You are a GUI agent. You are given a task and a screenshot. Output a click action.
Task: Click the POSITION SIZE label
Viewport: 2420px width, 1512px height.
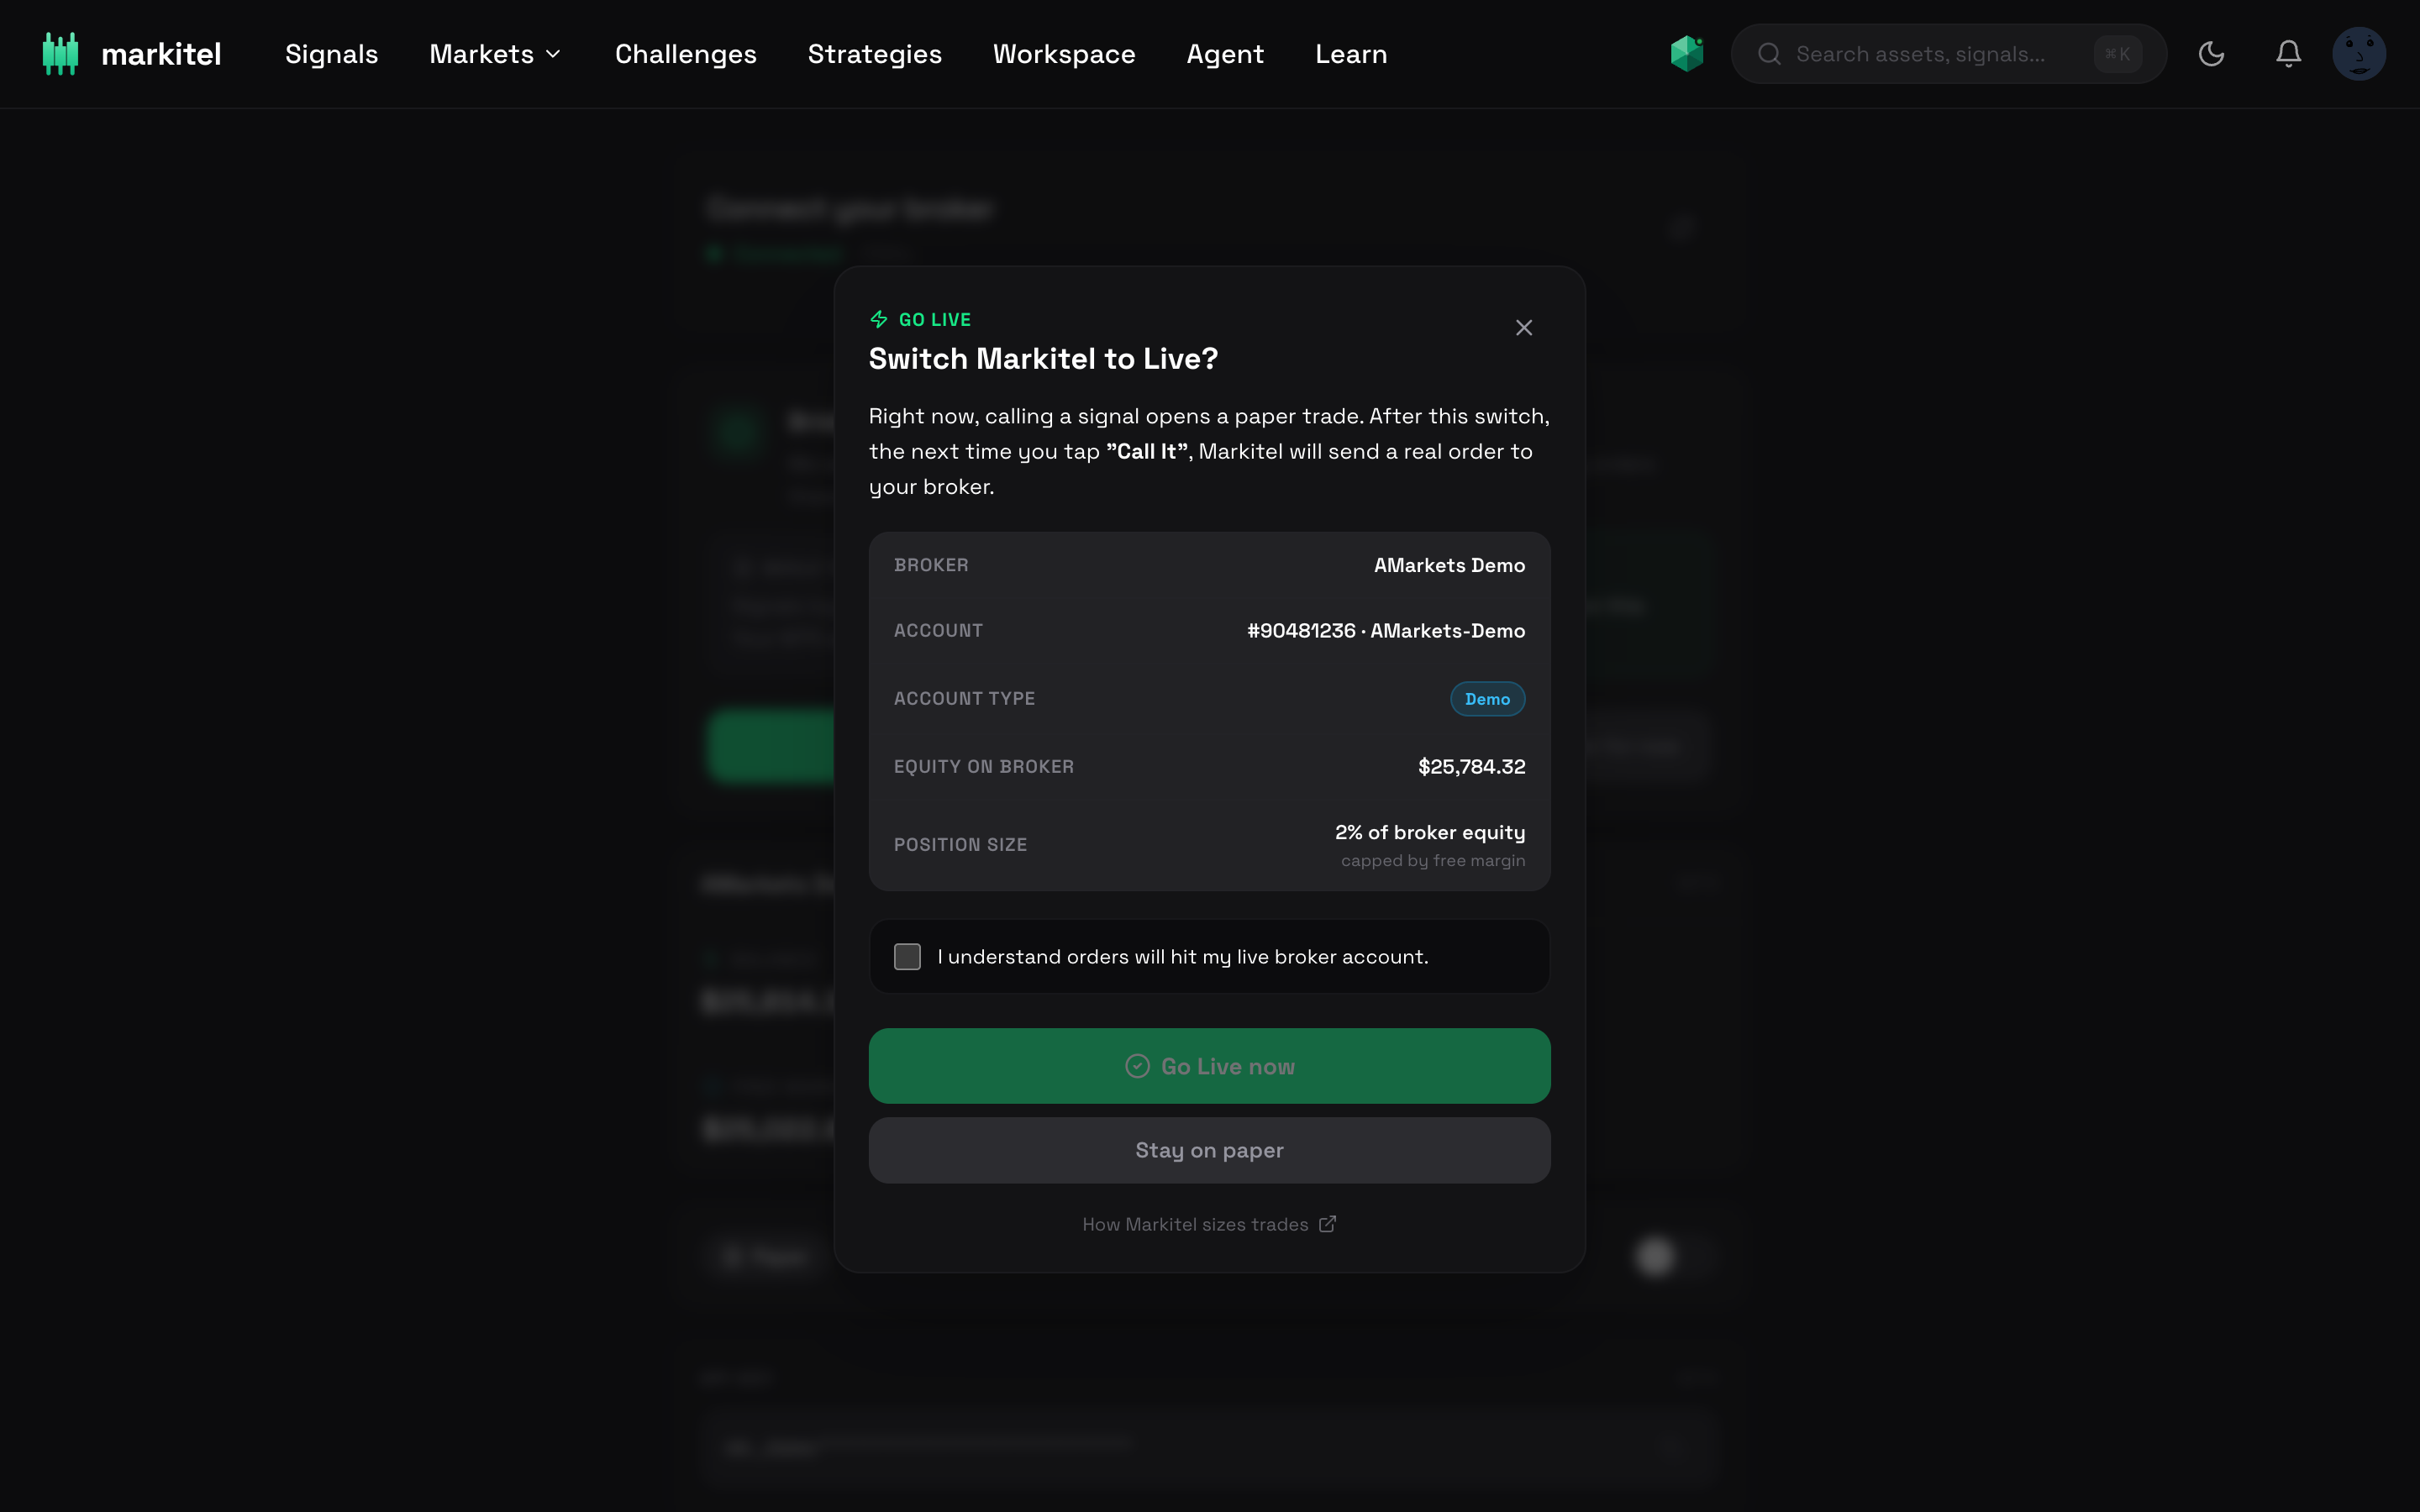click(960, 845)
